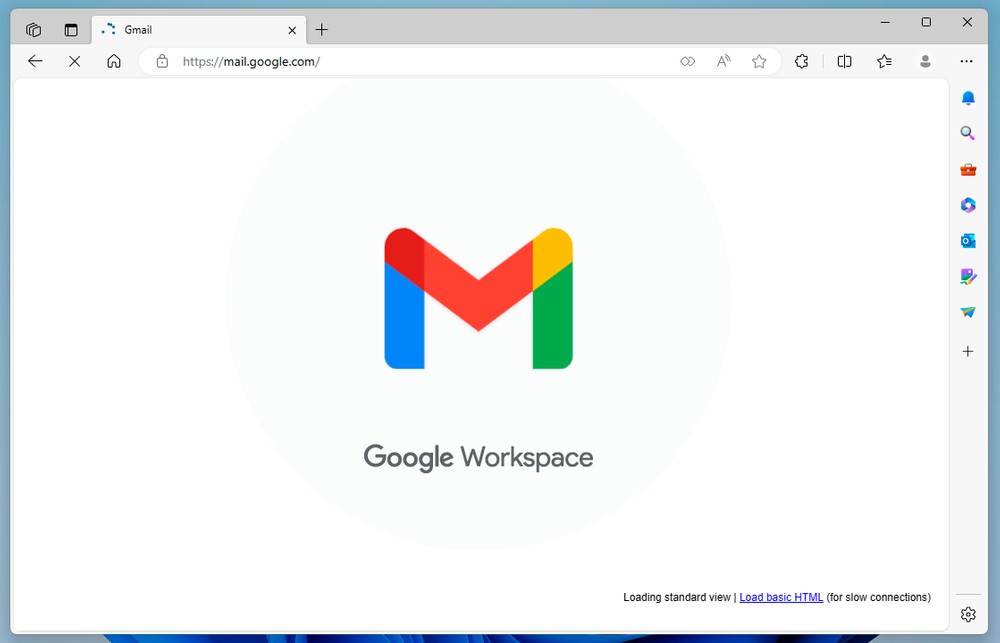Open the Drop paper plane sidebar icon

coord(968,312)
